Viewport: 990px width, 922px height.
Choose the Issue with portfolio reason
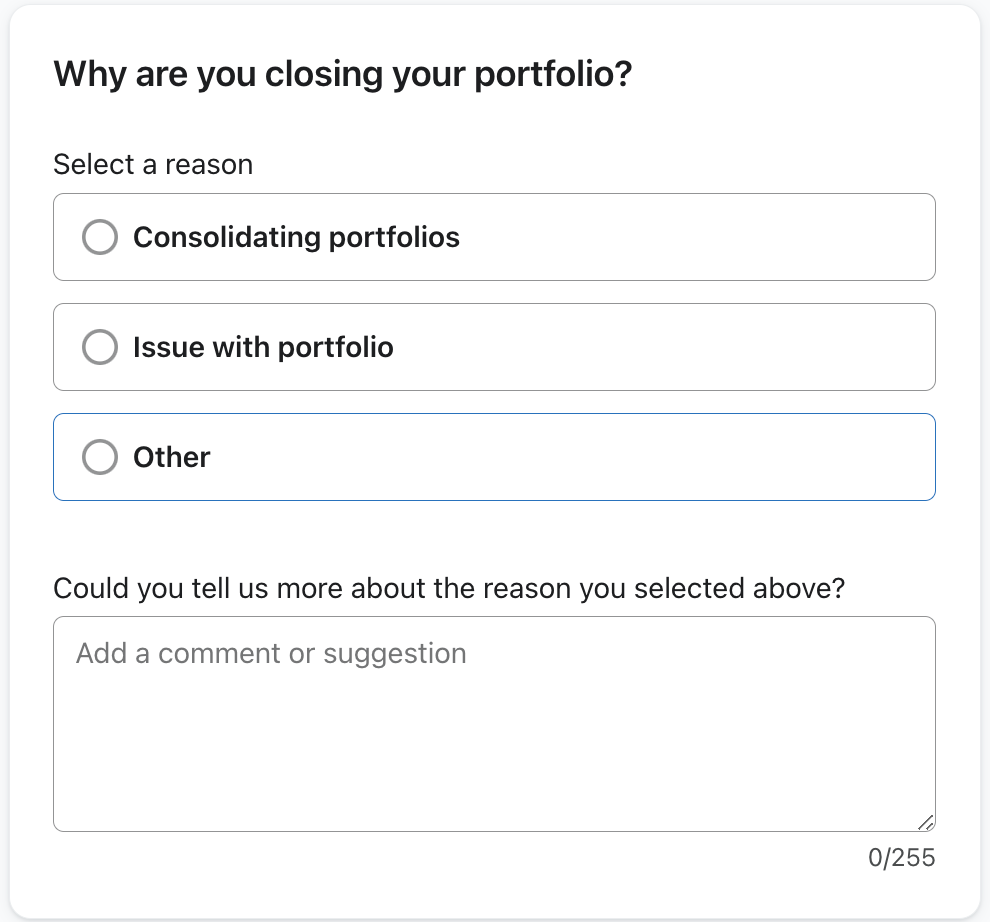pyautogui.click(x=264, y=347)
